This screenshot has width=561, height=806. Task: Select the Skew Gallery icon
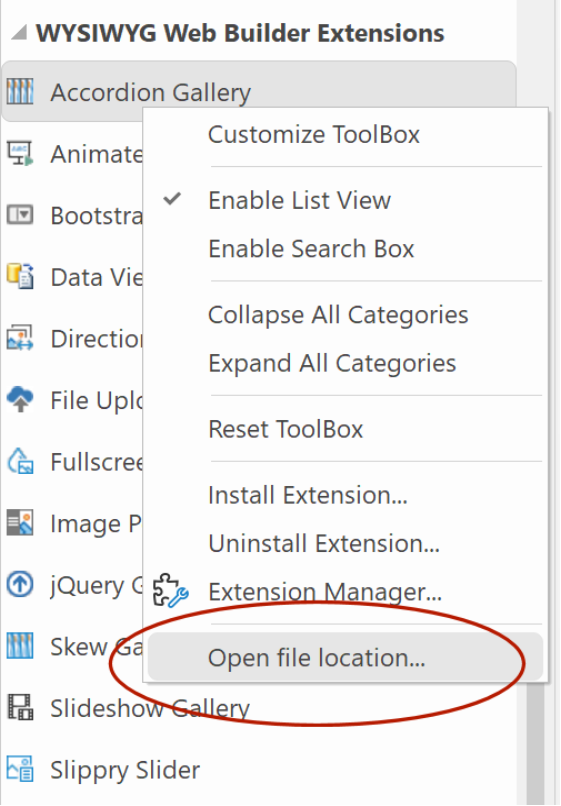click(x=20, y=646)
